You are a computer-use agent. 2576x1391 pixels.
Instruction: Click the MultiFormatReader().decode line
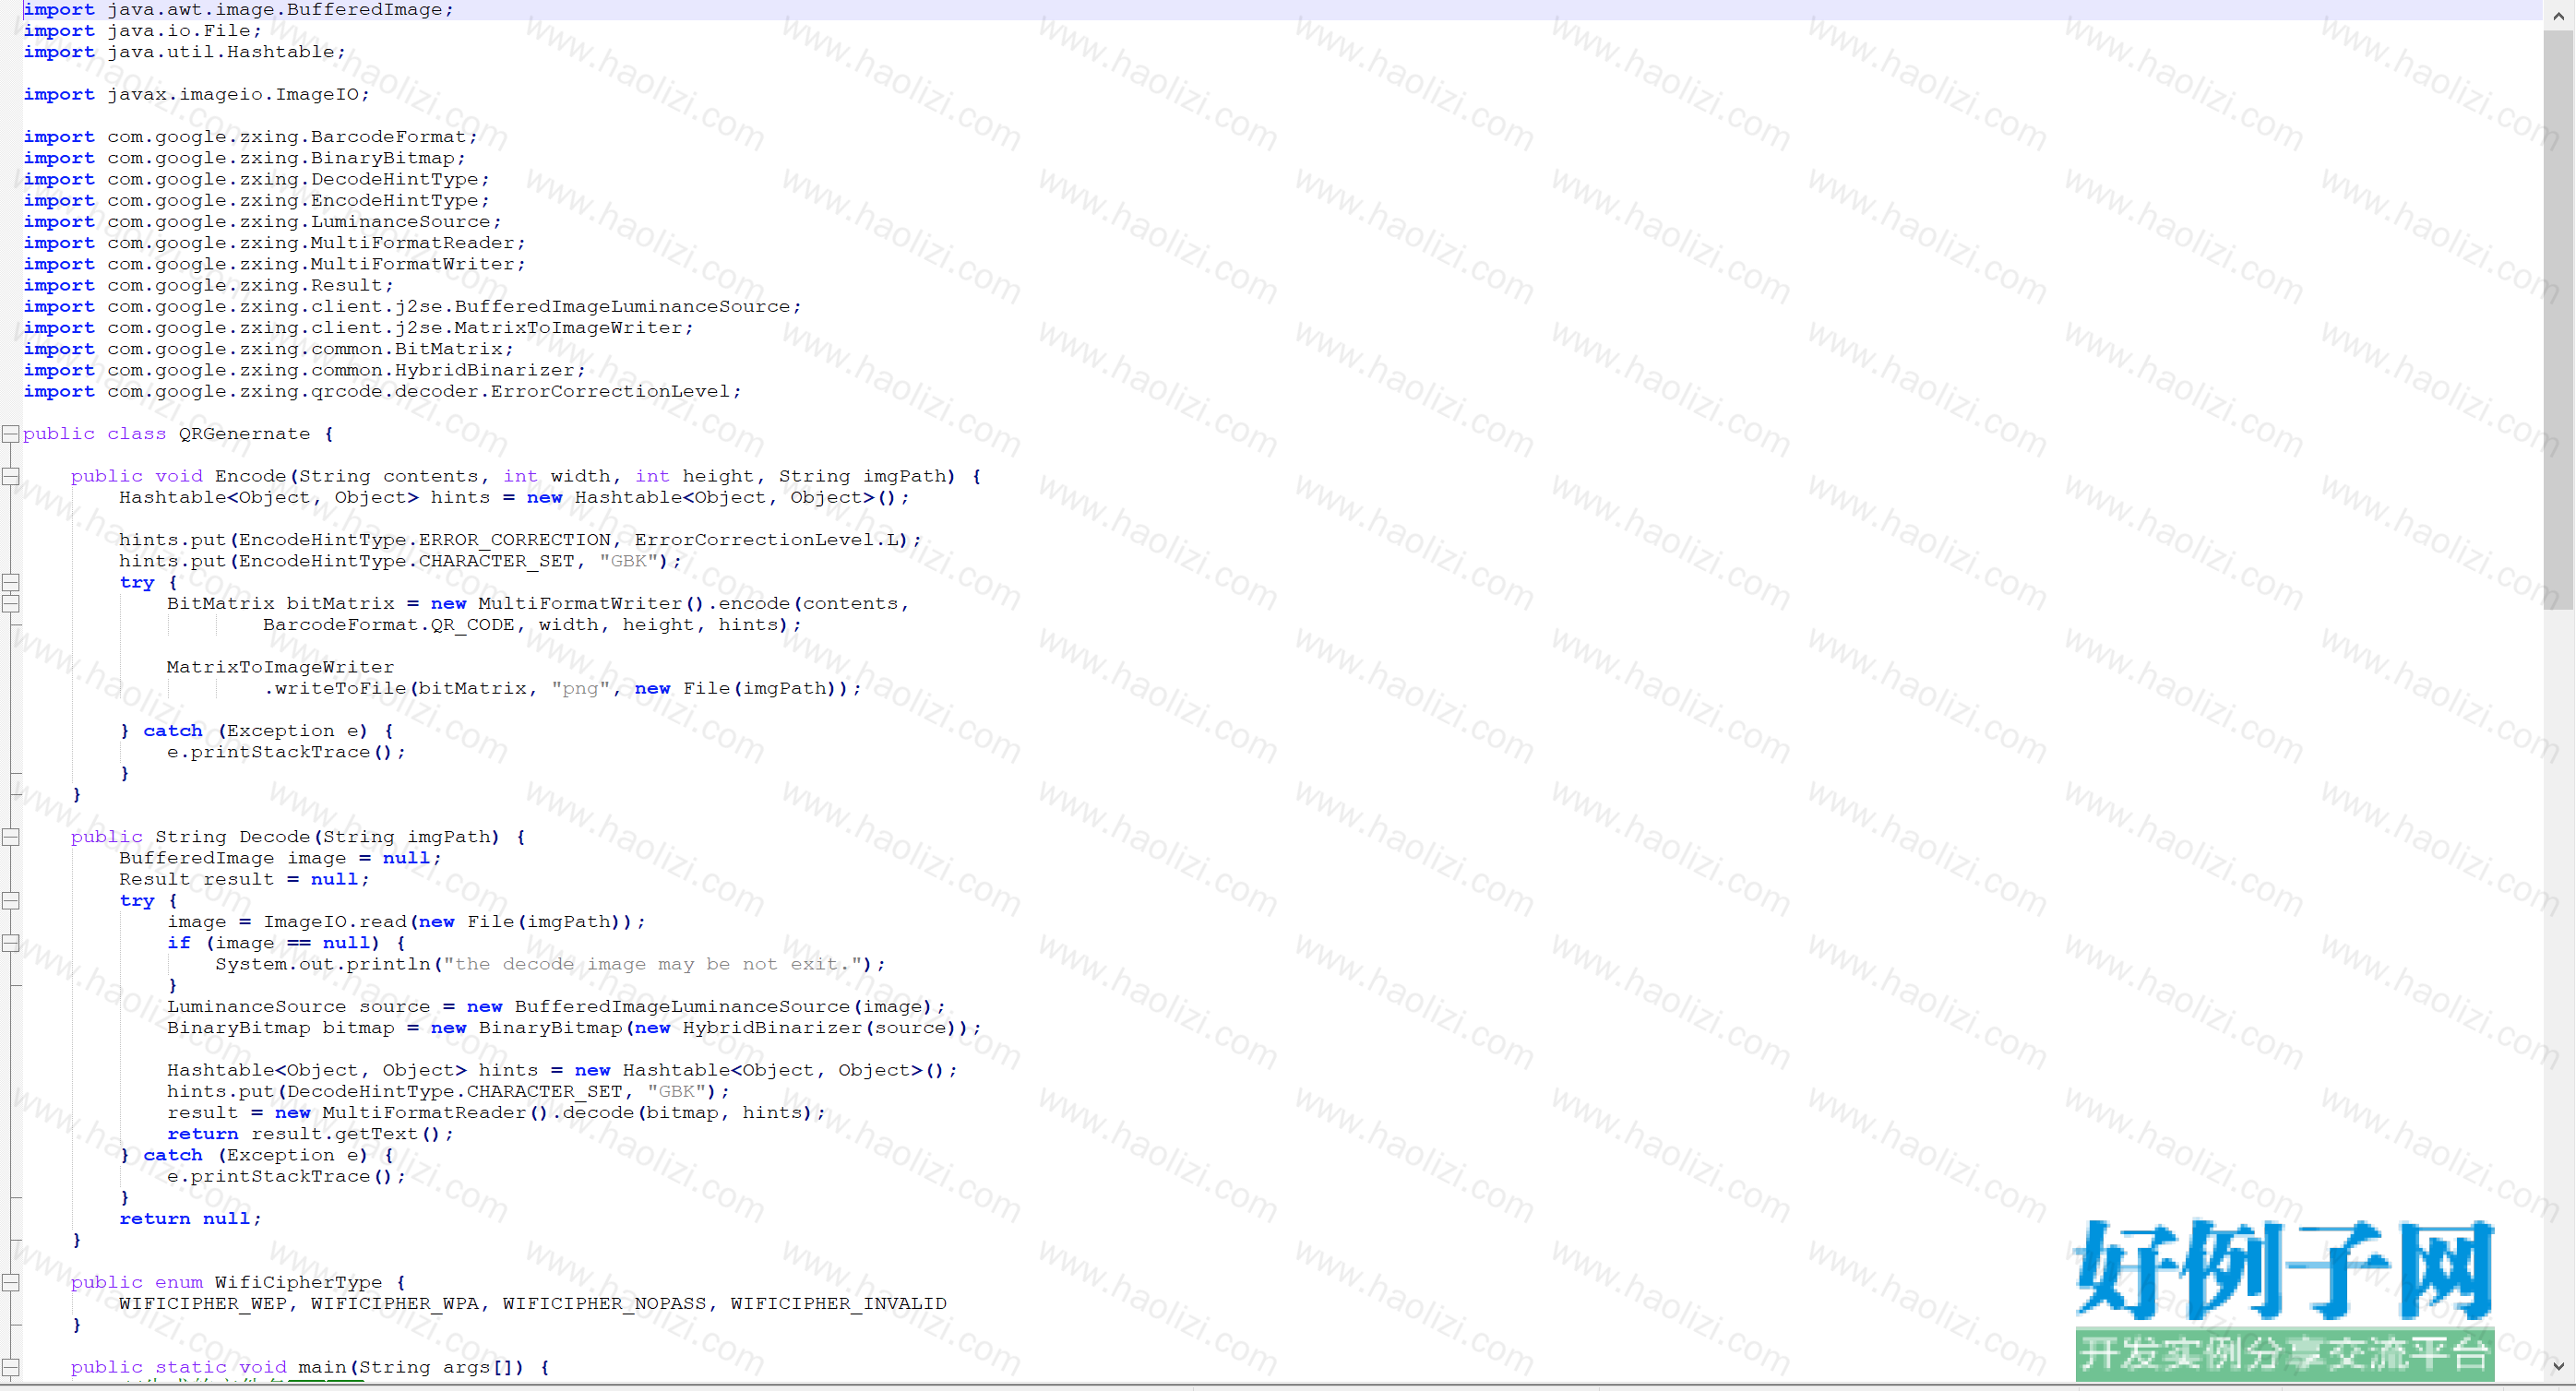[x=496, y=1113]
